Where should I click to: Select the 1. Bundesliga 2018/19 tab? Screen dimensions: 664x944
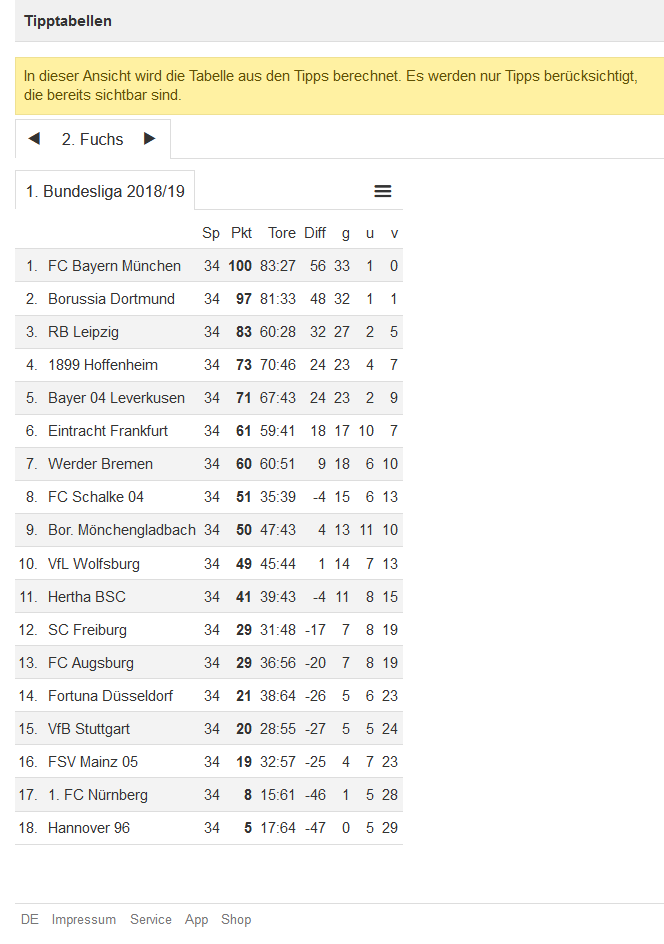pyautogui.click(x=105, y=192)
